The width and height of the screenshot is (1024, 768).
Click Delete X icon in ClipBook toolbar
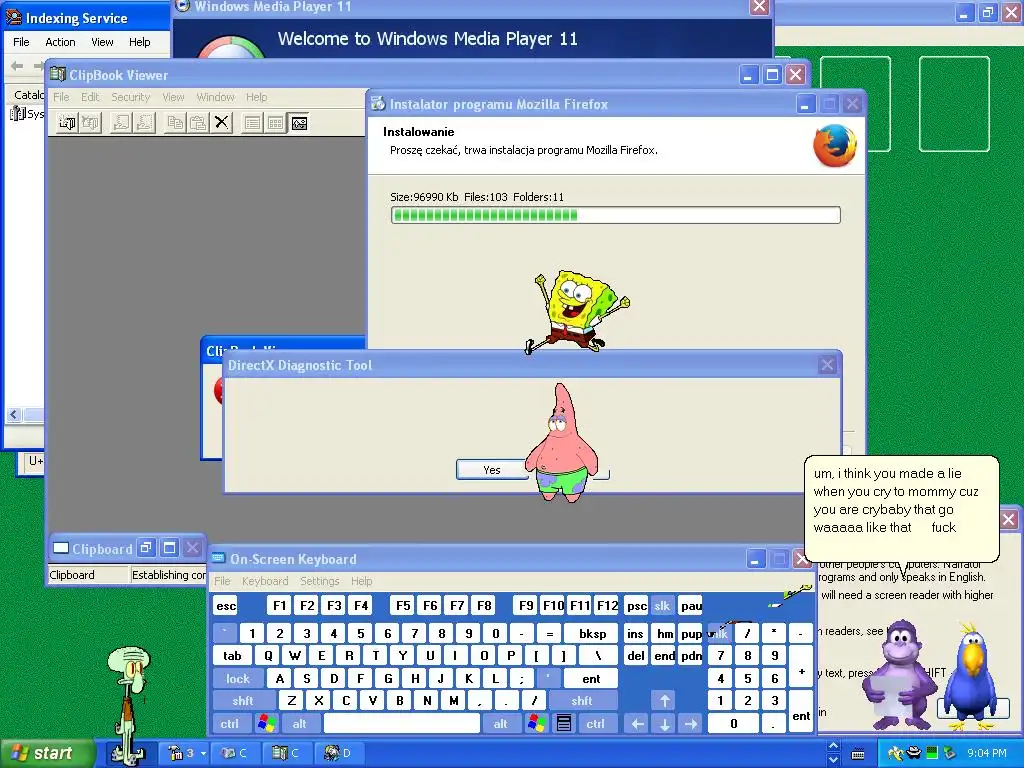point(221,123)
